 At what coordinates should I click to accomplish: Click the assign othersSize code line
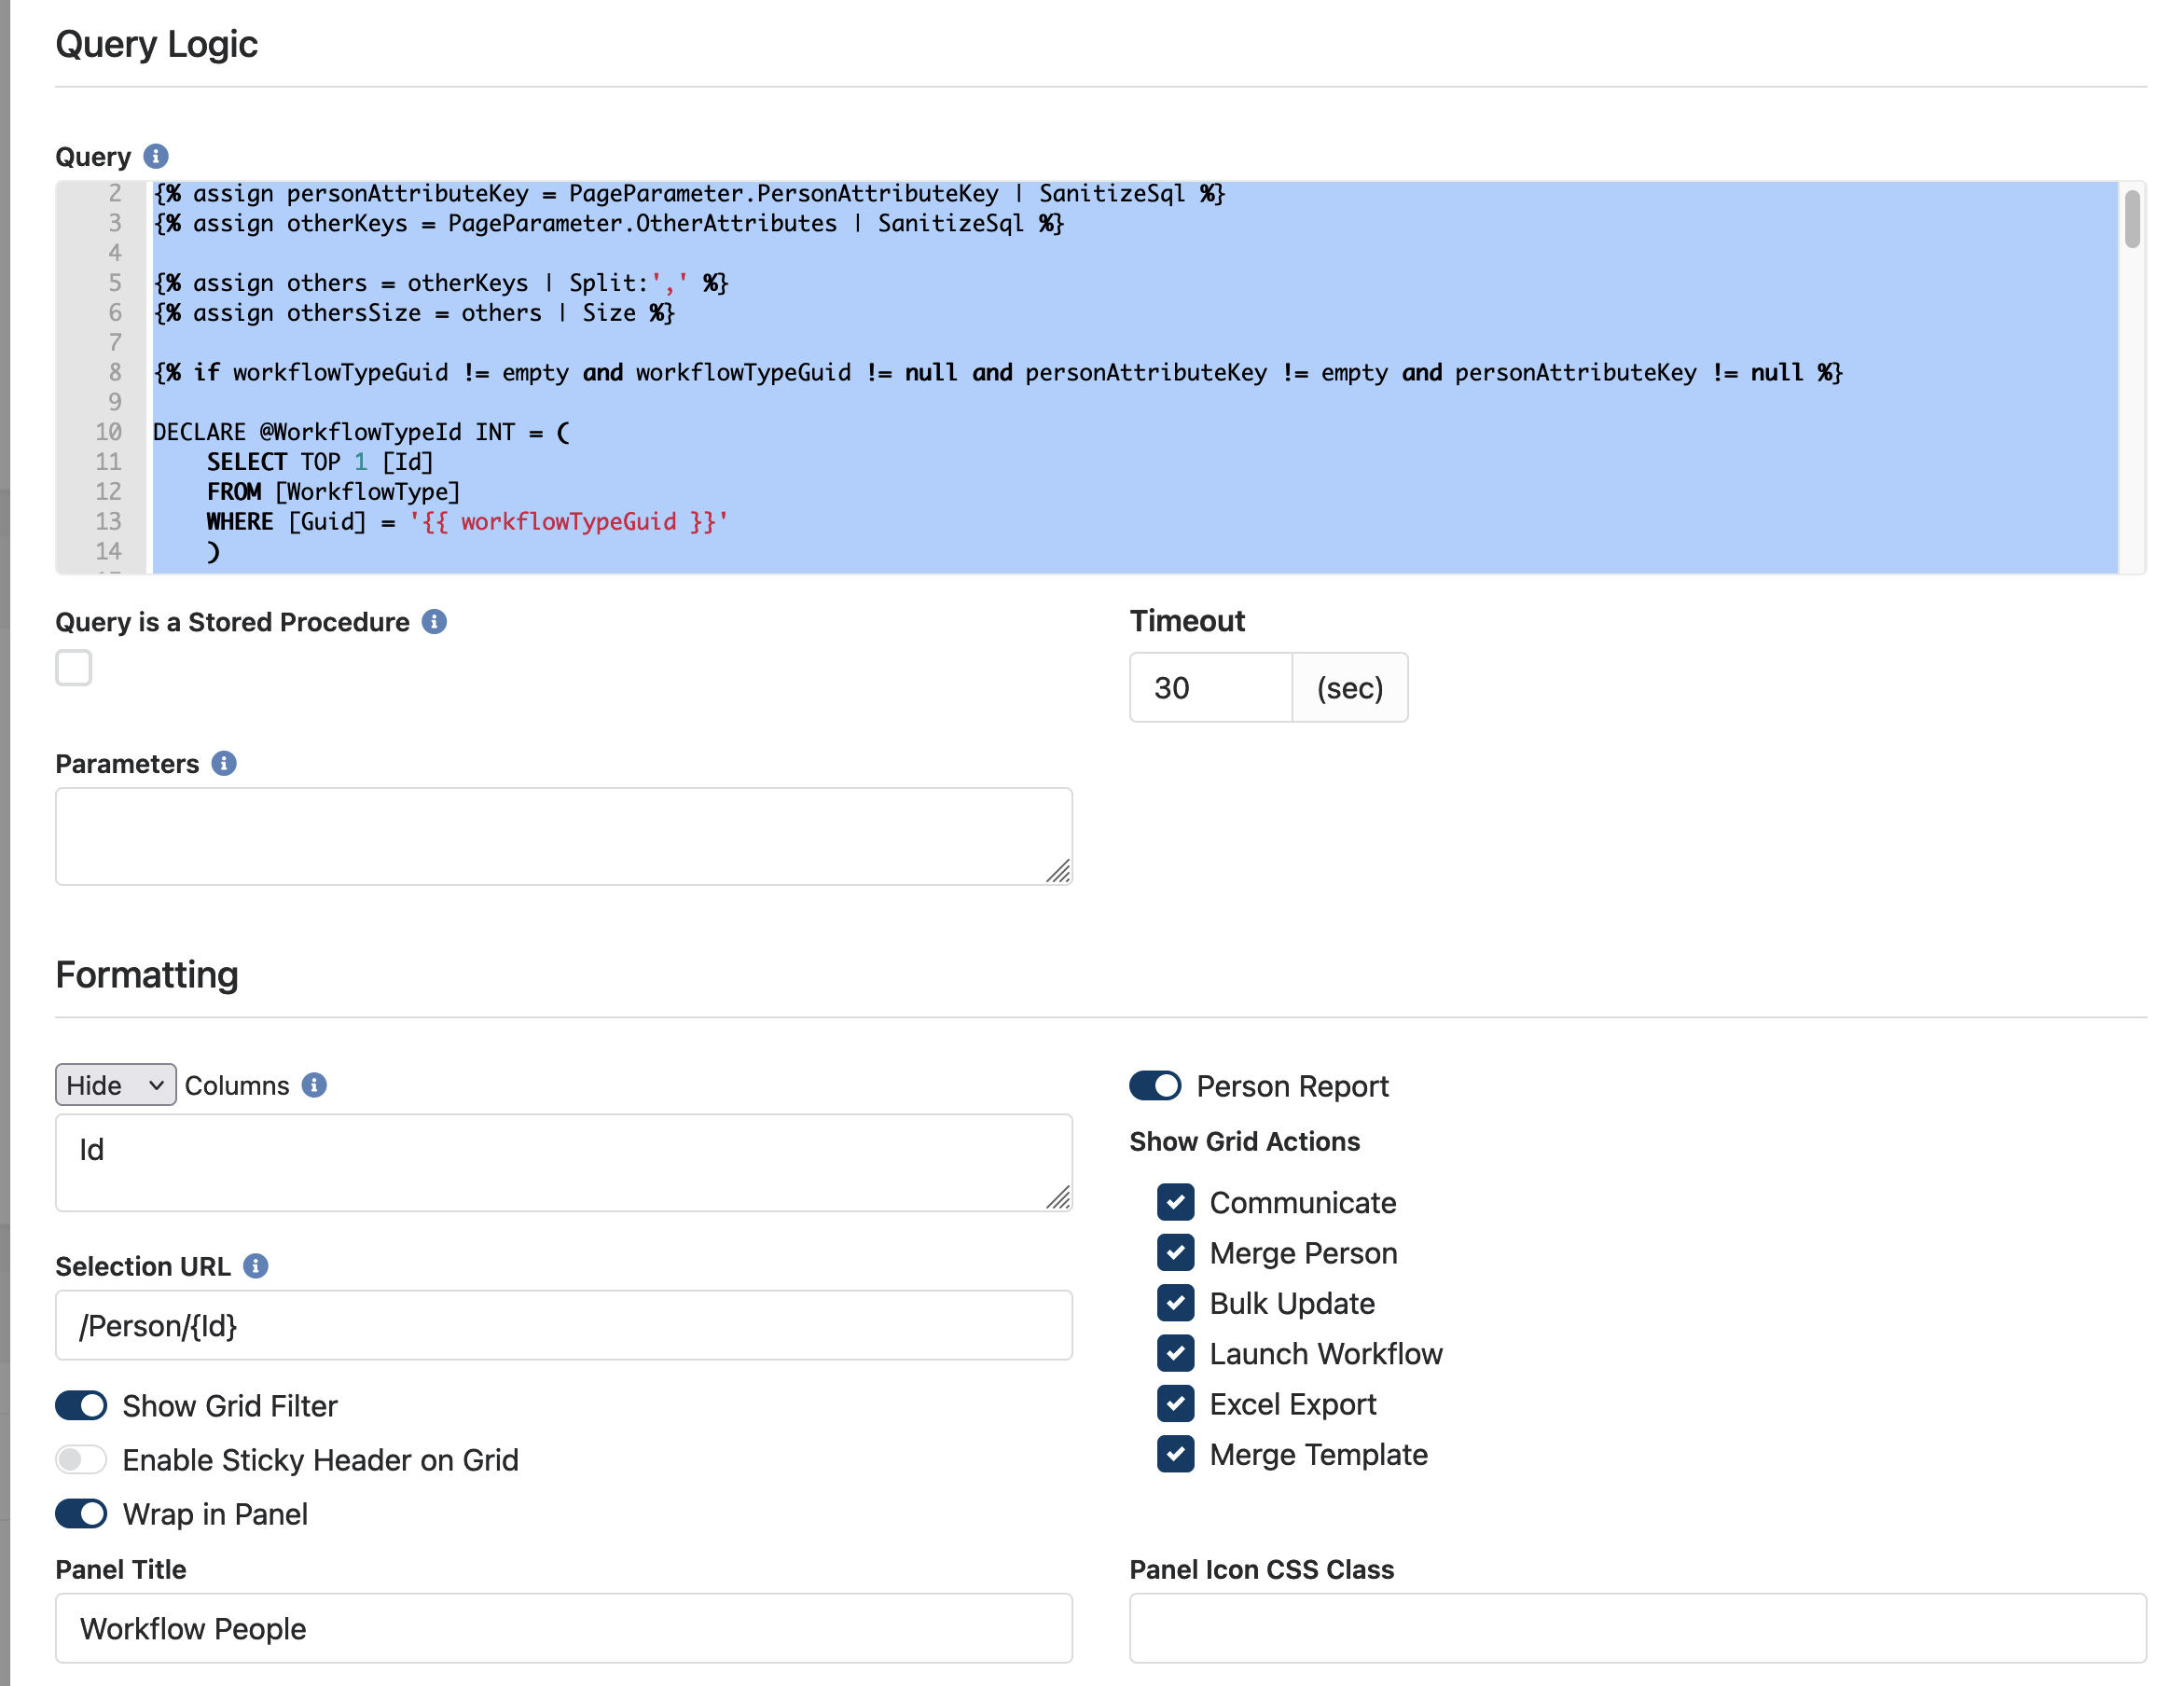coord(415,313)
